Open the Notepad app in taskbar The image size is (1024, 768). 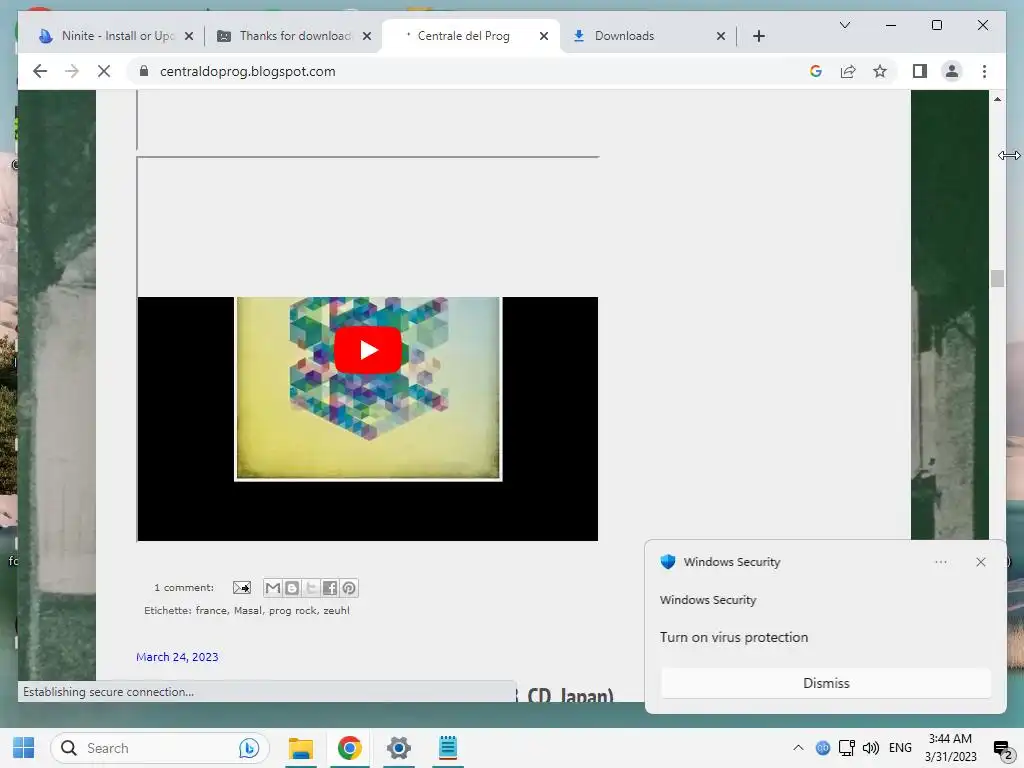point(447,748)
